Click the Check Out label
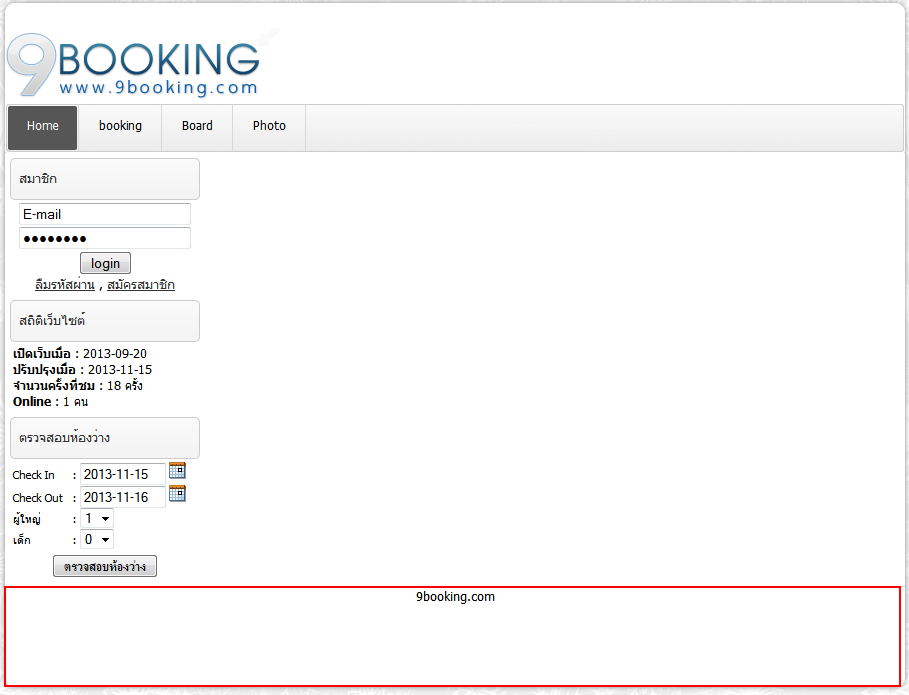 38,498
